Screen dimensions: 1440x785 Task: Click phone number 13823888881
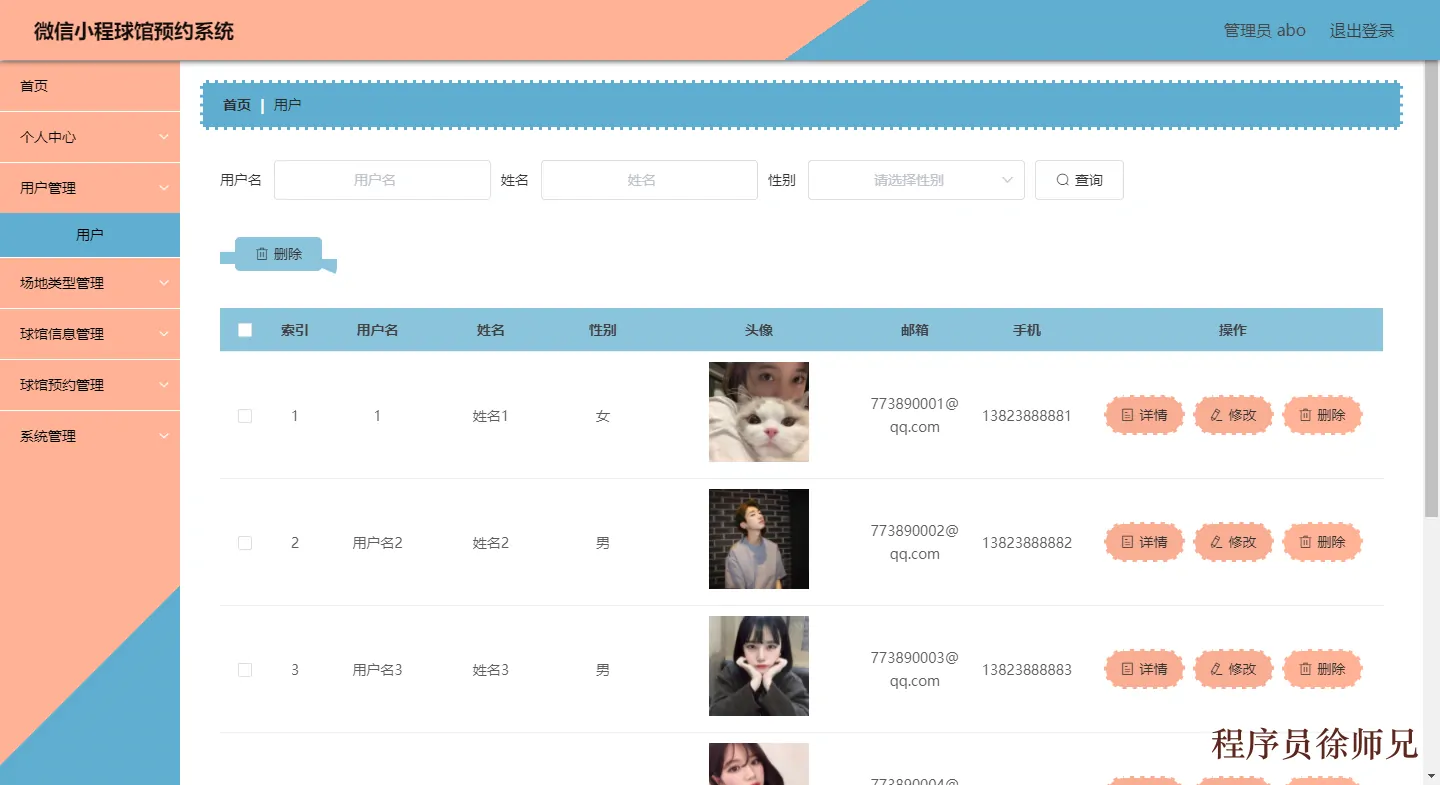point(1027,416)
